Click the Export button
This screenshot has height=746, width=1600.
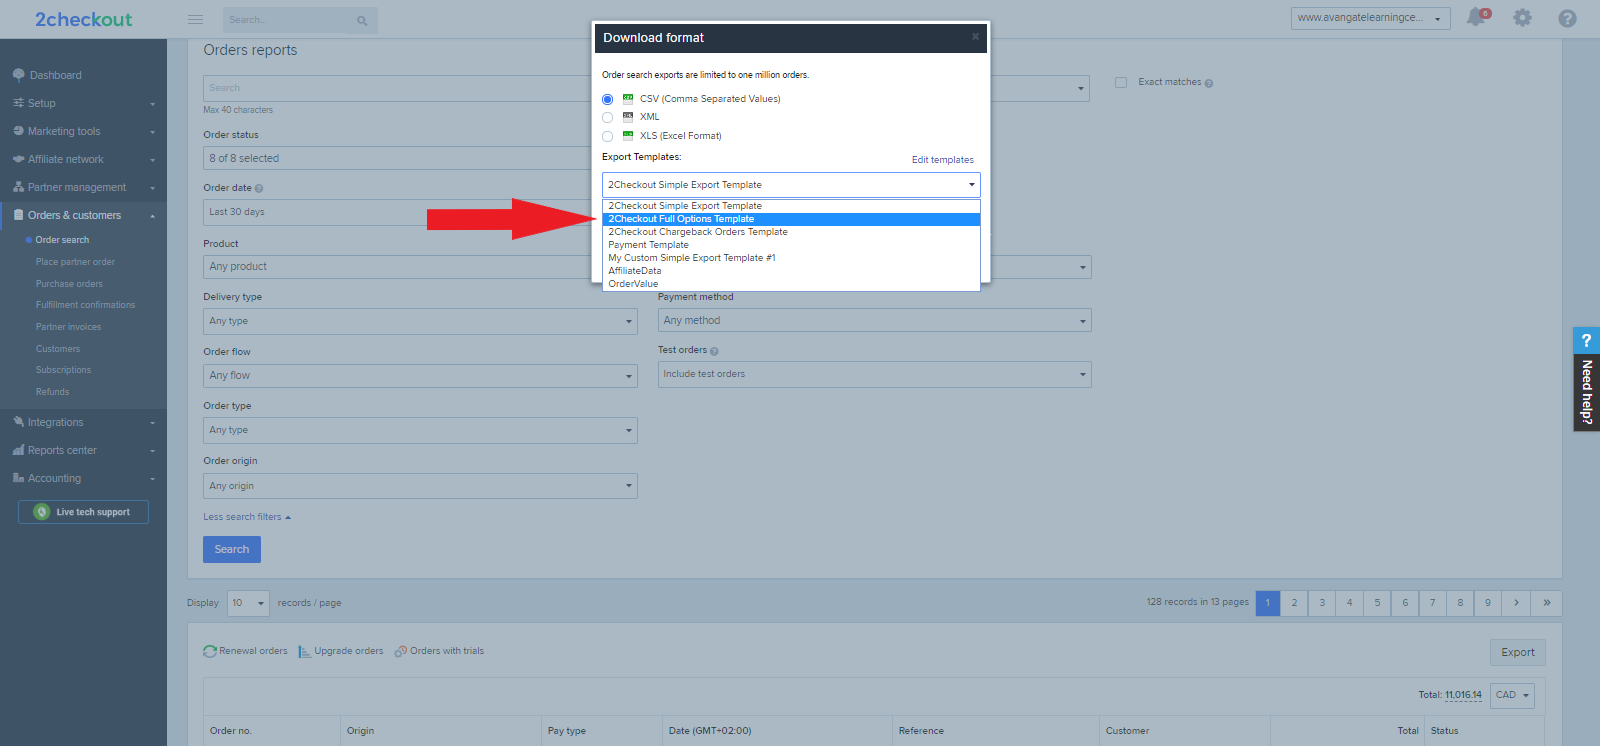coord(1518,652)
